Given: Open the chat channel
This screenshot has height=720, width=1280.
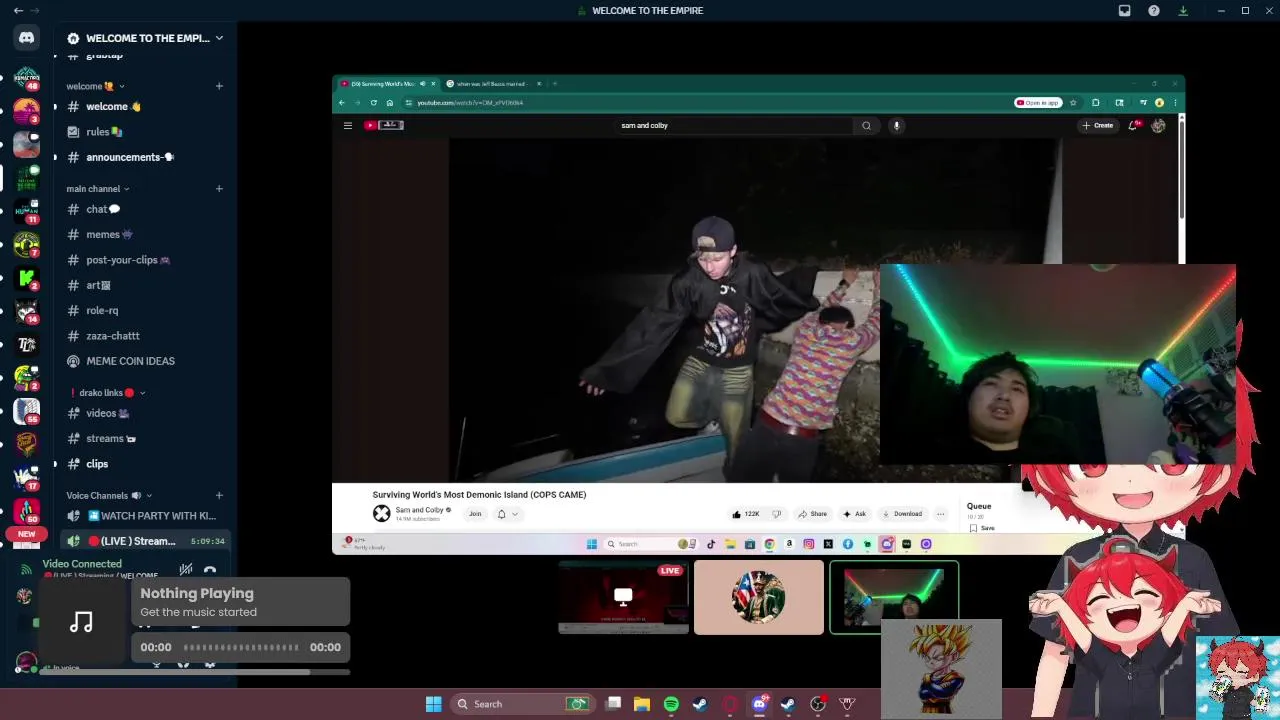Looking at the screenshot, I should click(145, 209).
